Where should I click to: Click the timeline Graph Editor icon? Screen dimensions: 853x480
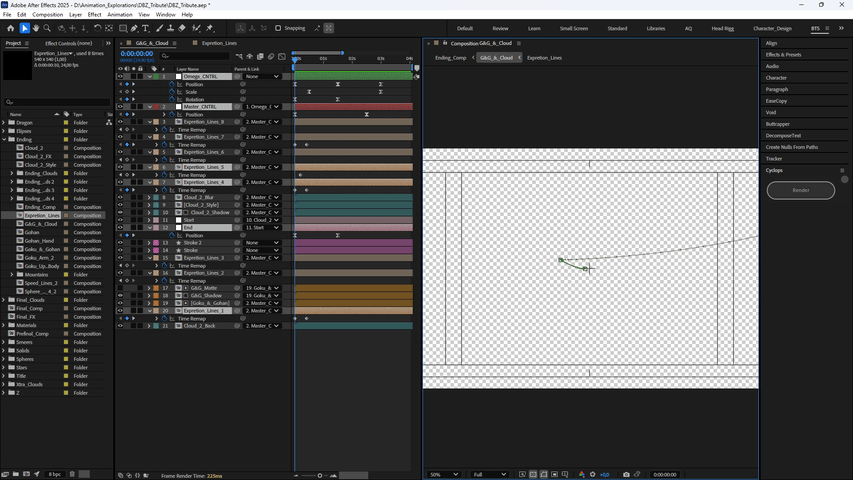click(282, 56)
